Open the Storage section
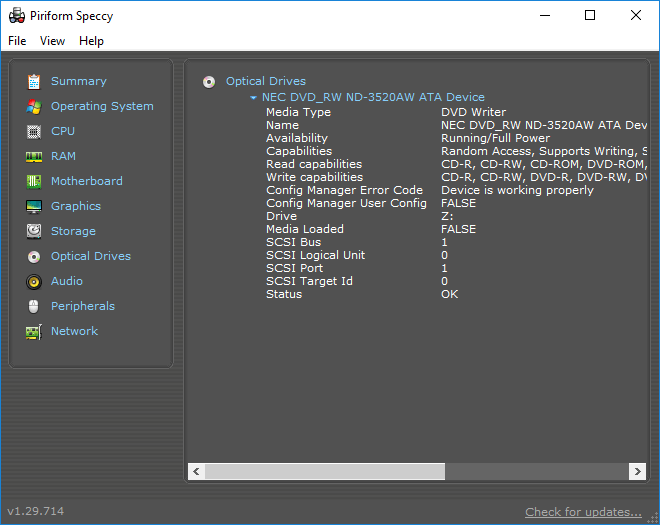The width and height of the screenshot is (660, 525). (x=73, y=231)
